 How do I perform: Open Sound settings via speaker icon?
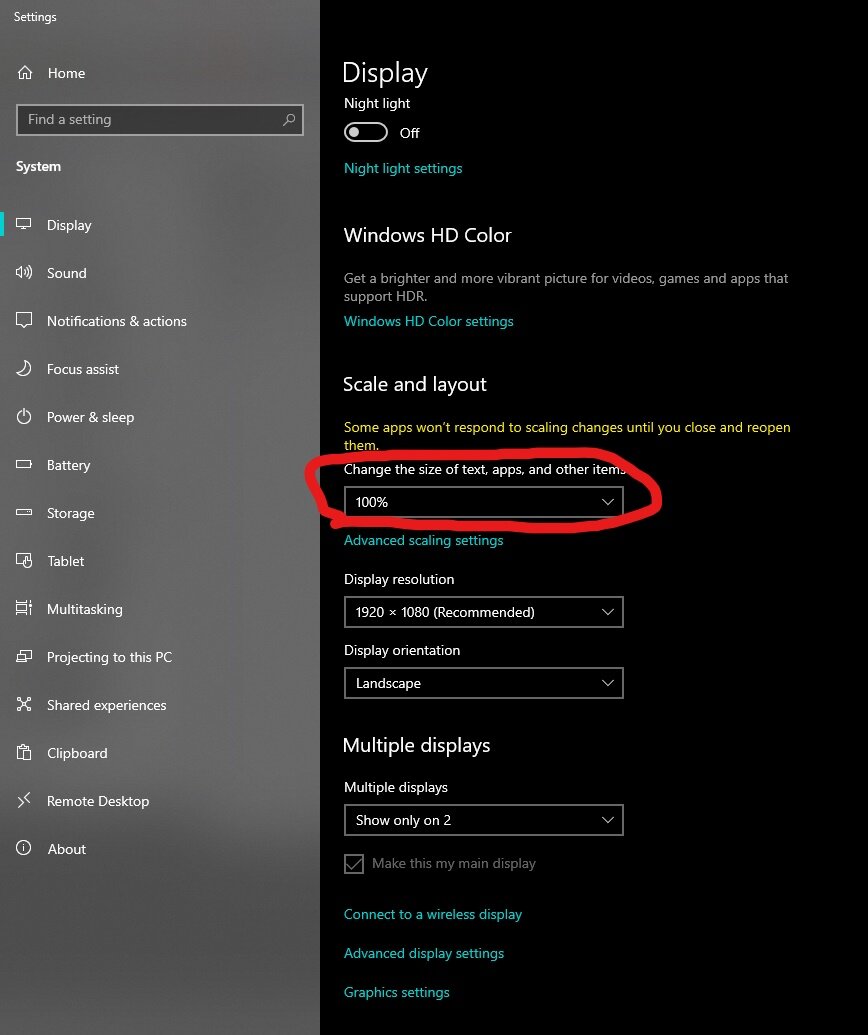coord(24,272)
